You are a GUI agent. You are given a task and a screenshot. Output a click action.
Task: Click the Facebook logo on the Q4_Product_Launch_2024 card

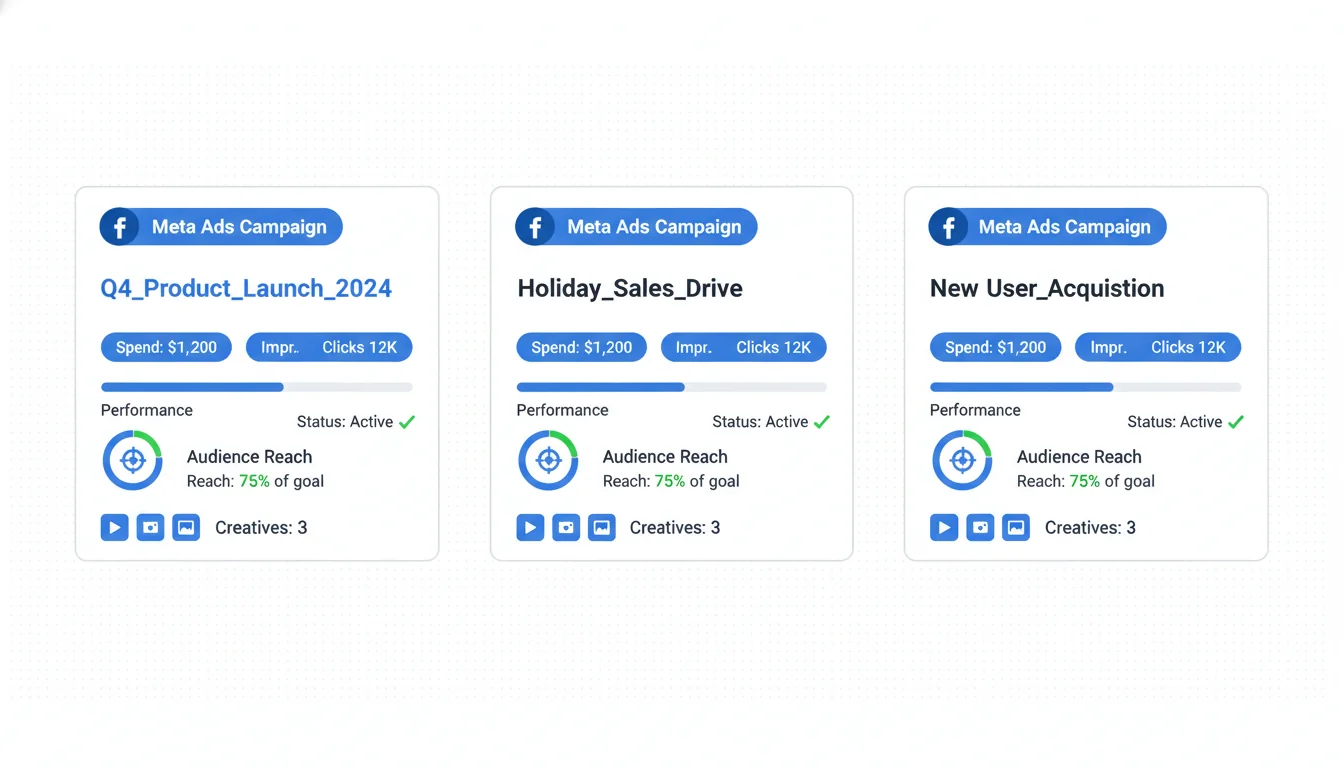(x=119, y=227)
